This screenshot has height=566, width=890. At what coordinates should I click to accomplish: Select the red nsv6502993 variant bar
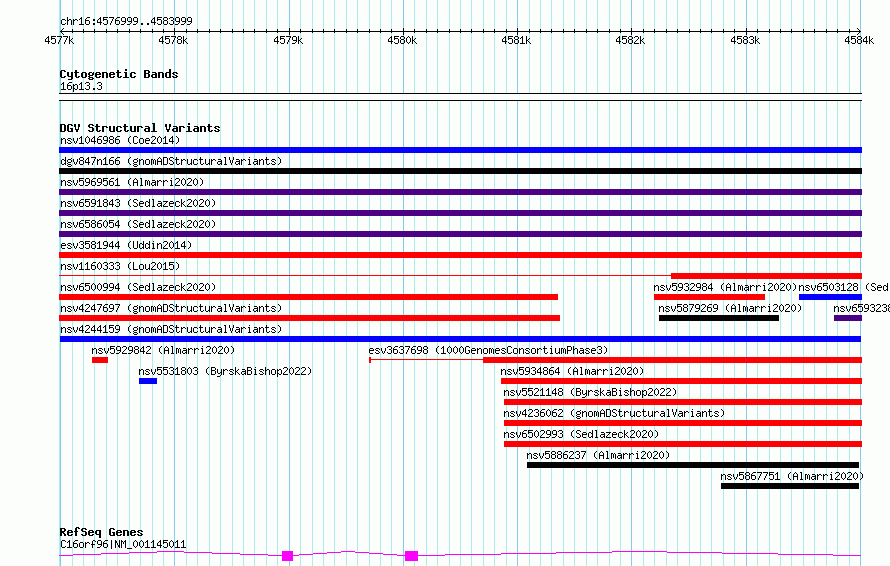[683, 444]
